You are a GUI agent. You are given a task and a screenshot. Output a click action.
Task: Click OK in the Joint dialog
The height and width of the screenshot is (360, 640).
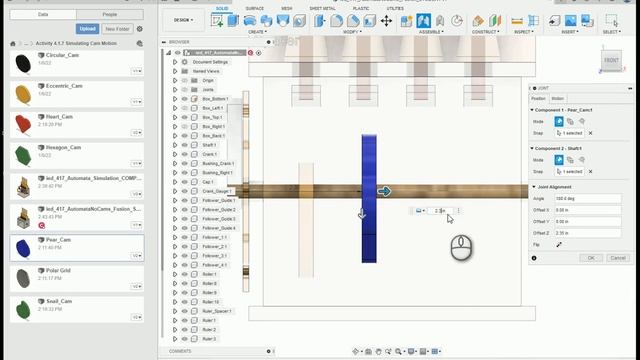591,258
